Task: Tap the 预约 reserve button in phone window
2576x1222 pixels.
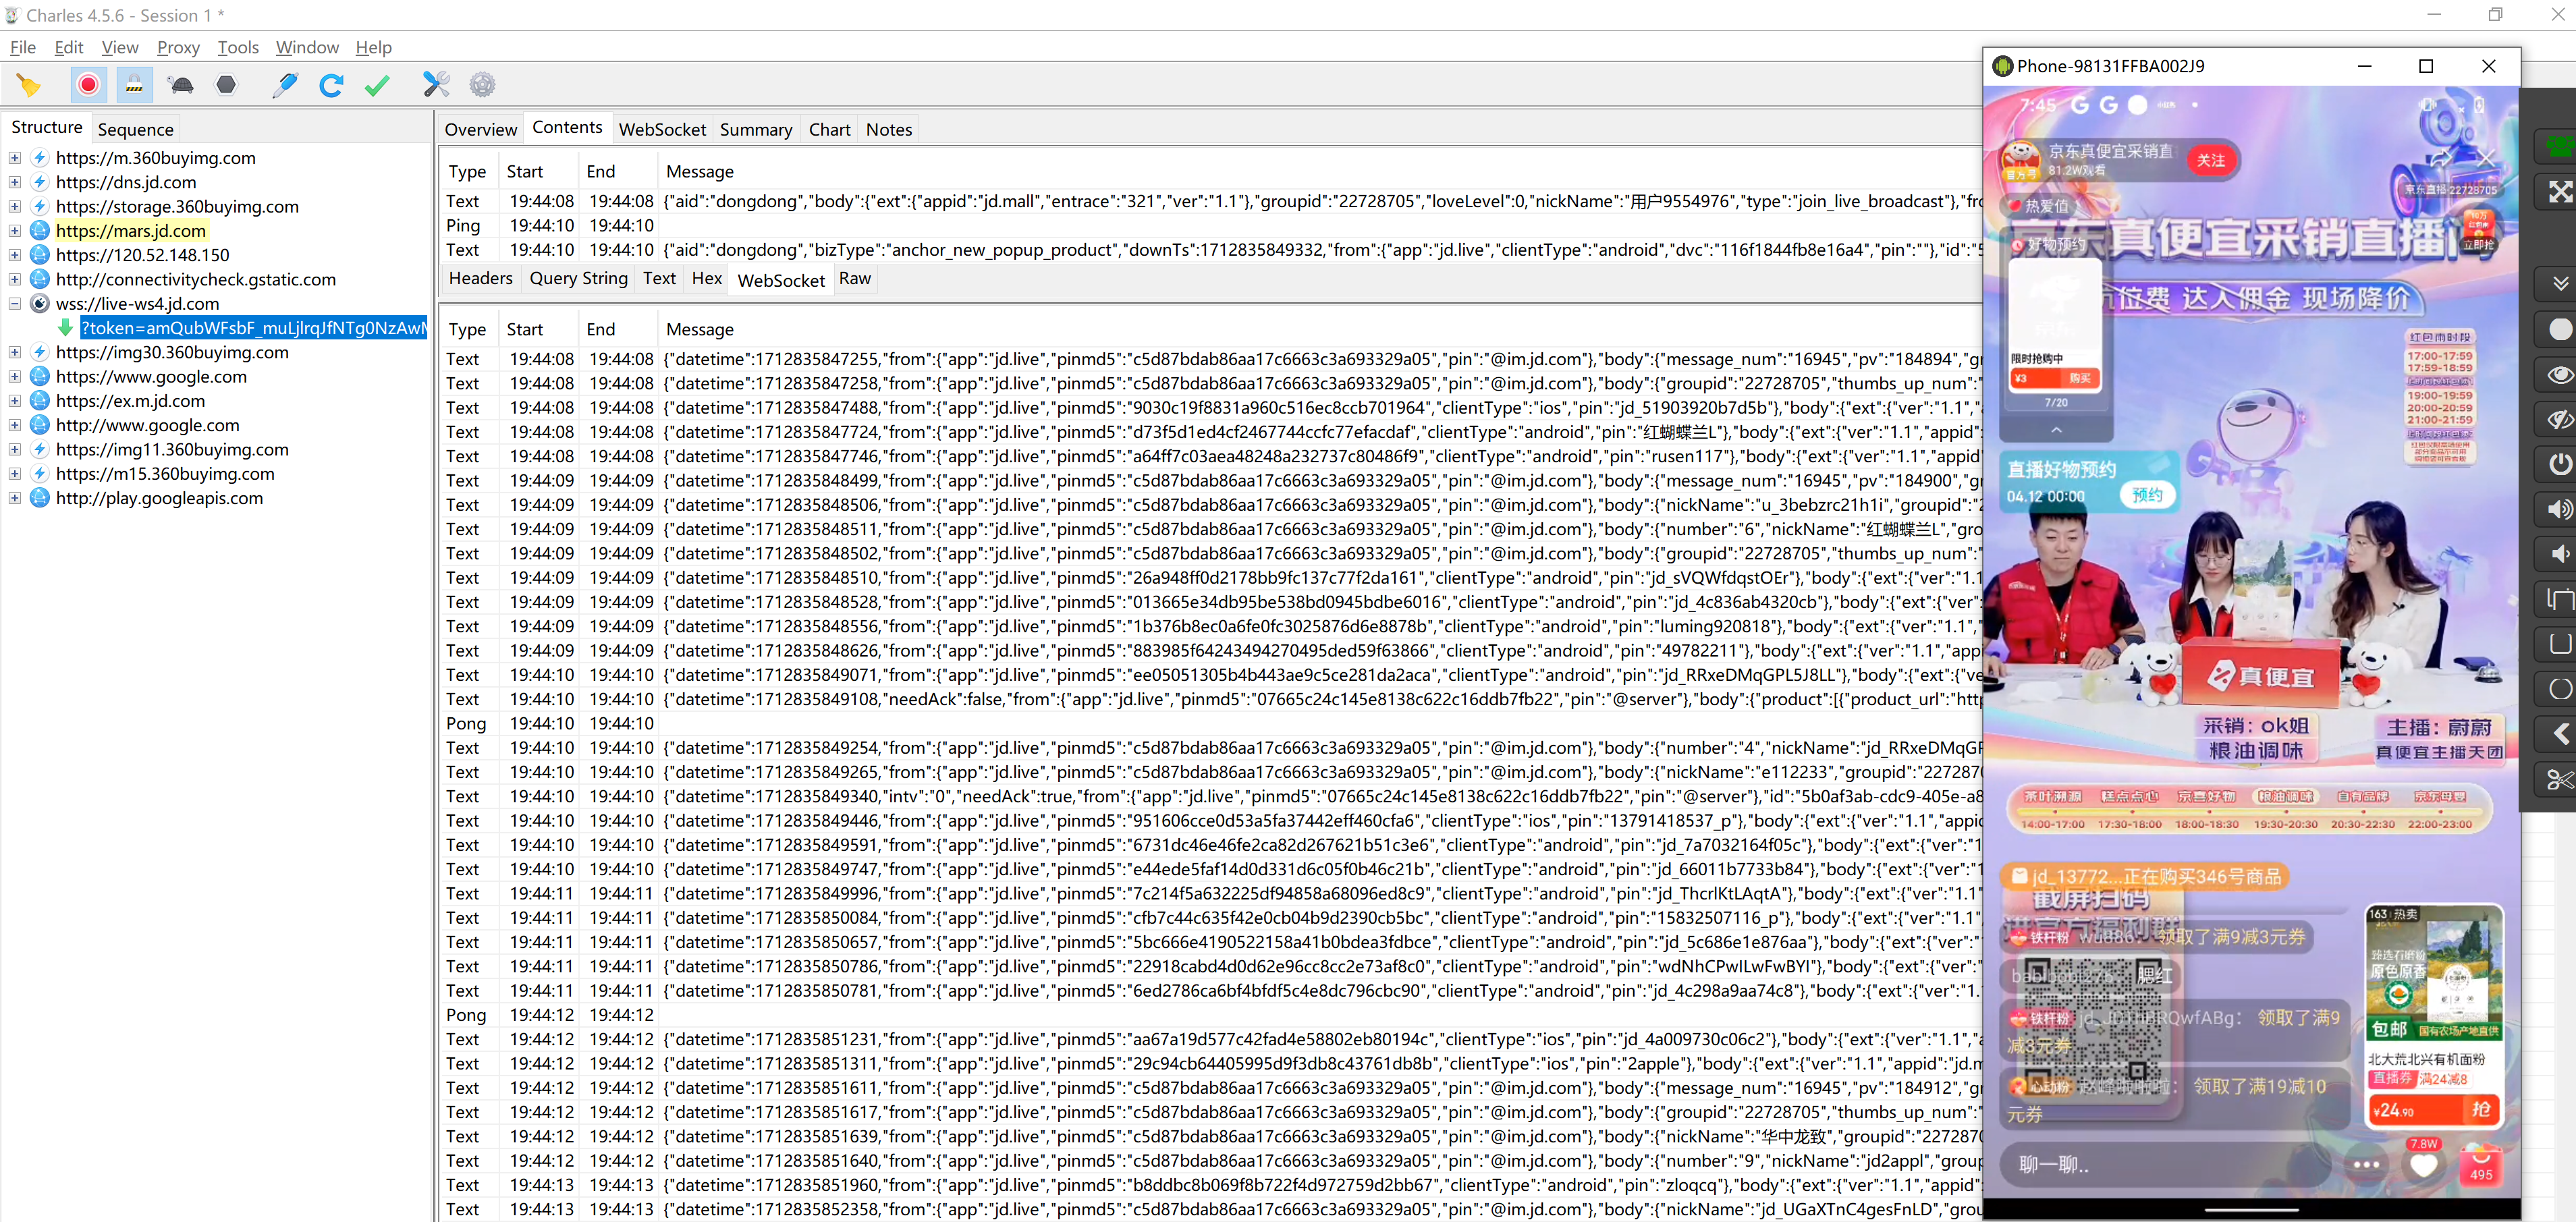Action: pos(2147,495)
